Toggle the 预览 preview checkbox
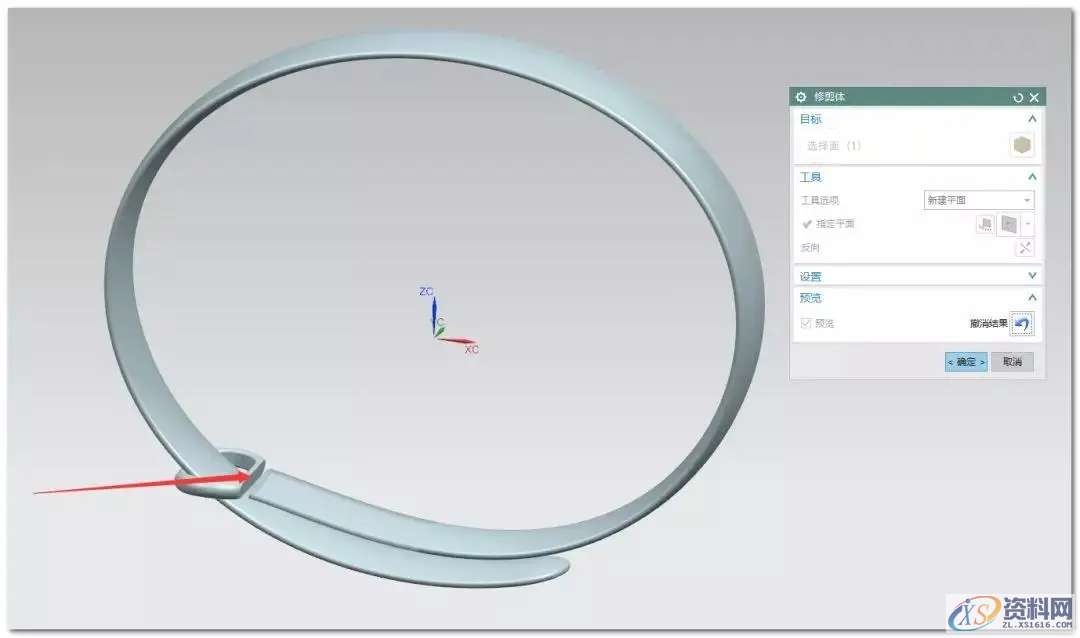This screenshot has width=1080, height=638. (806, 324)
